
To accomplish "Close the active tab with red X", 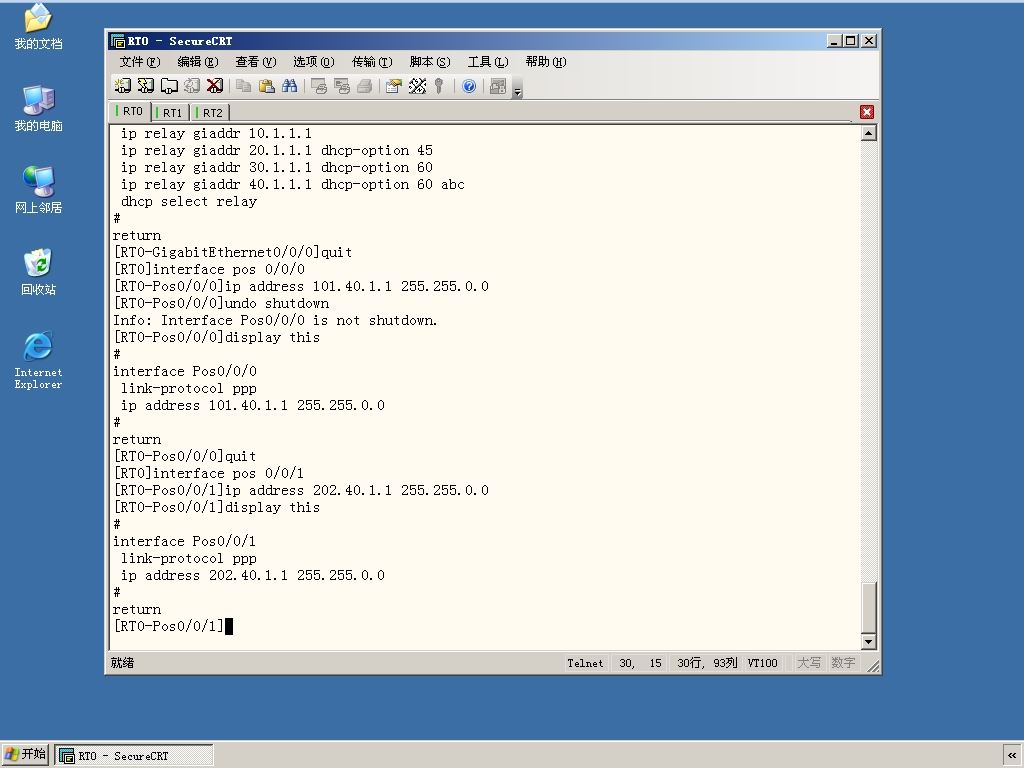I will [867, 112].
